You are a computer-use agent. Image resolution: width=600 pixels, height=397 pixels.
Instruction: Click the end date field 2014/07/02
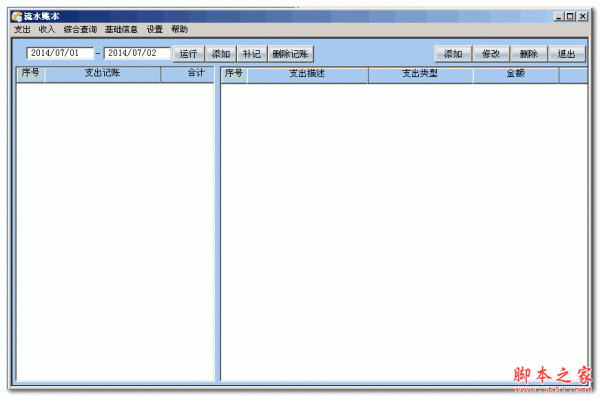137,53
